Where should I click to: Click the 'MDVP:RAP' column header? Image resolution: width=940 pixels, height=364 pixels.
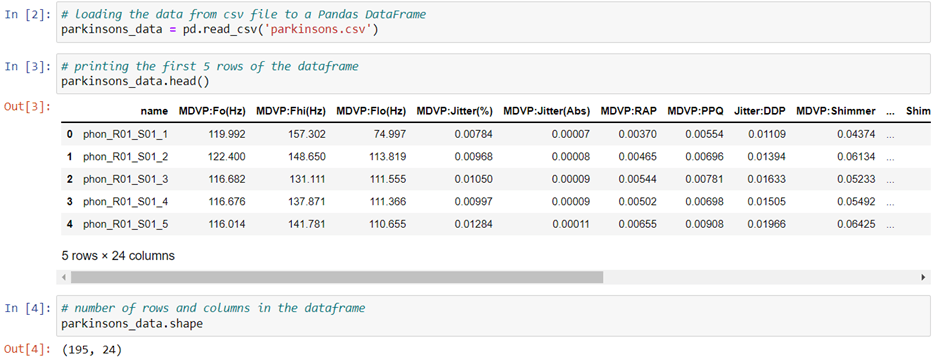(629, 111)
